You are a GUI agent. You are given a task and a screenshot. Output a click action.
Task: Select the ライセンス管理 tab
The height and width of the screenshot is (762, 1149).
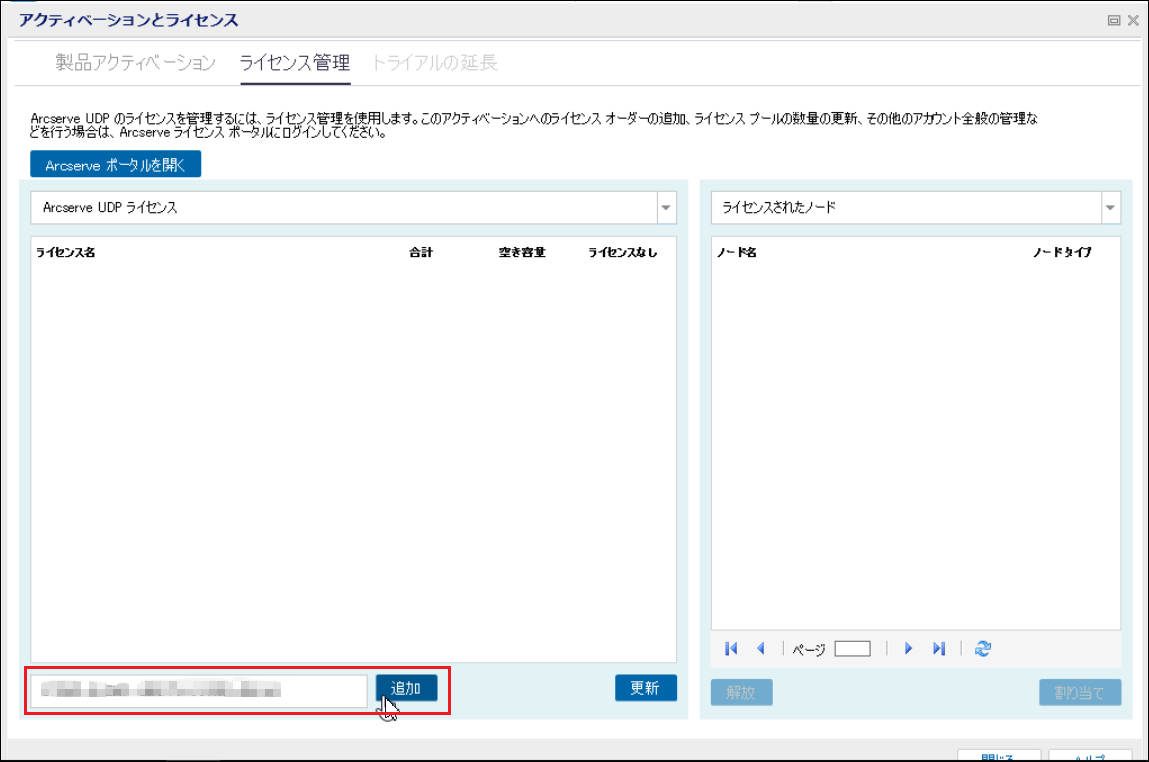(x=294, y=63)
